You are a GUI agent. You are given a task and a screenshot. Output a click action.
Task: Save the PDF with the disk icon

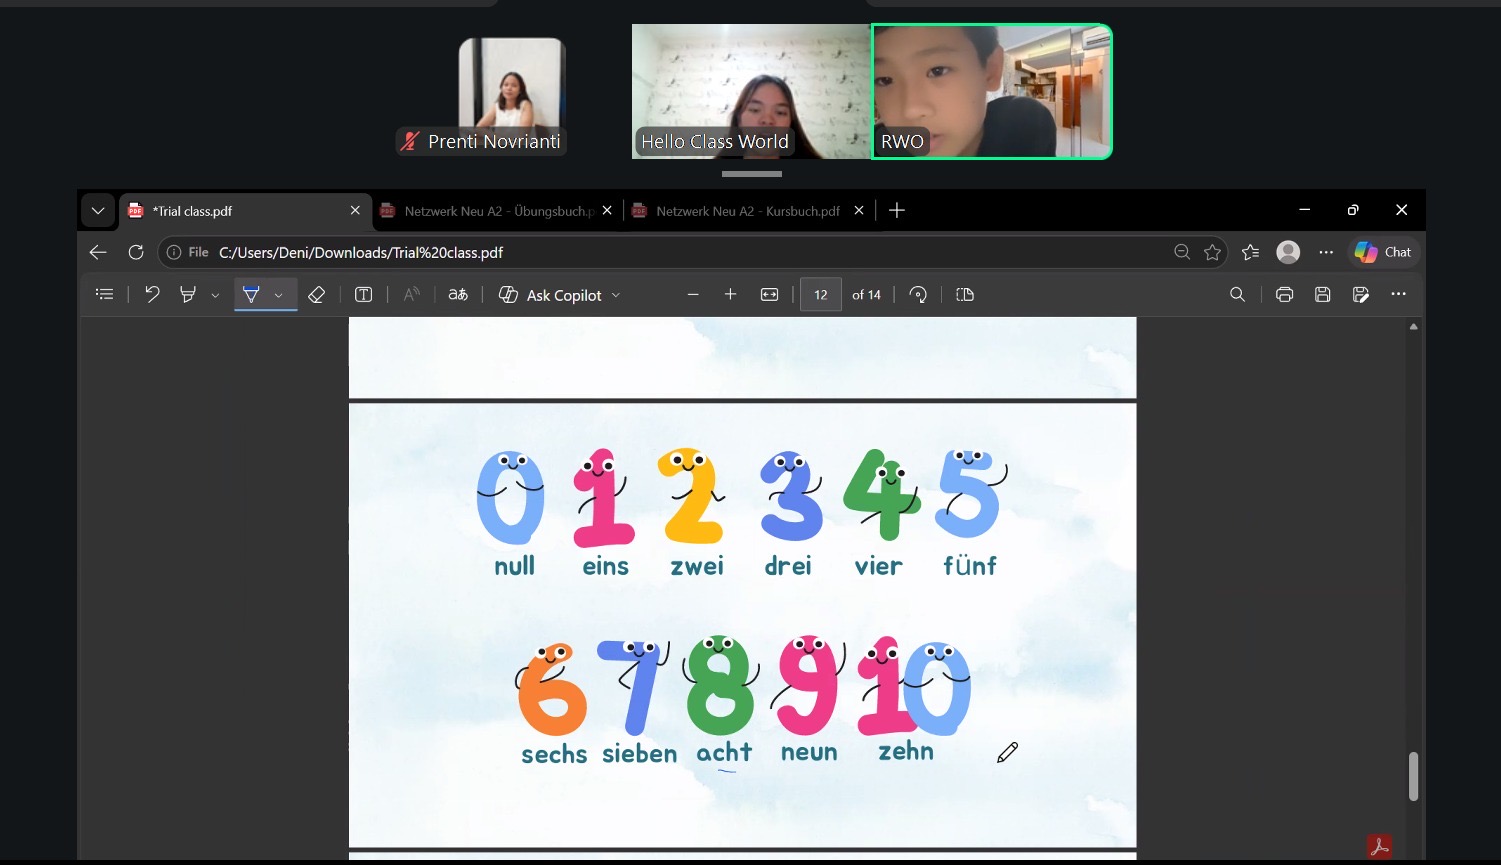1323,295
